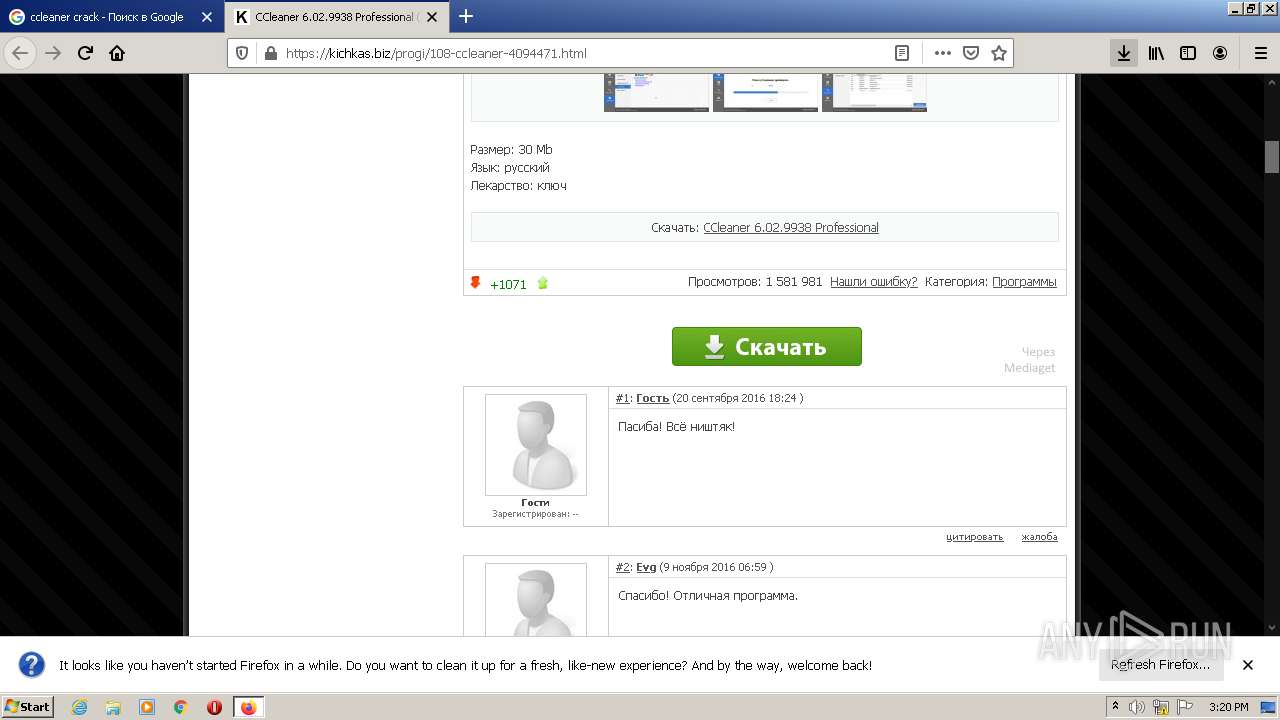Viewport: 1280px width, 720px height.
Task: Launch Internet Explorer from taskbar
Action: pyautogui.click(x=79, y=707)
